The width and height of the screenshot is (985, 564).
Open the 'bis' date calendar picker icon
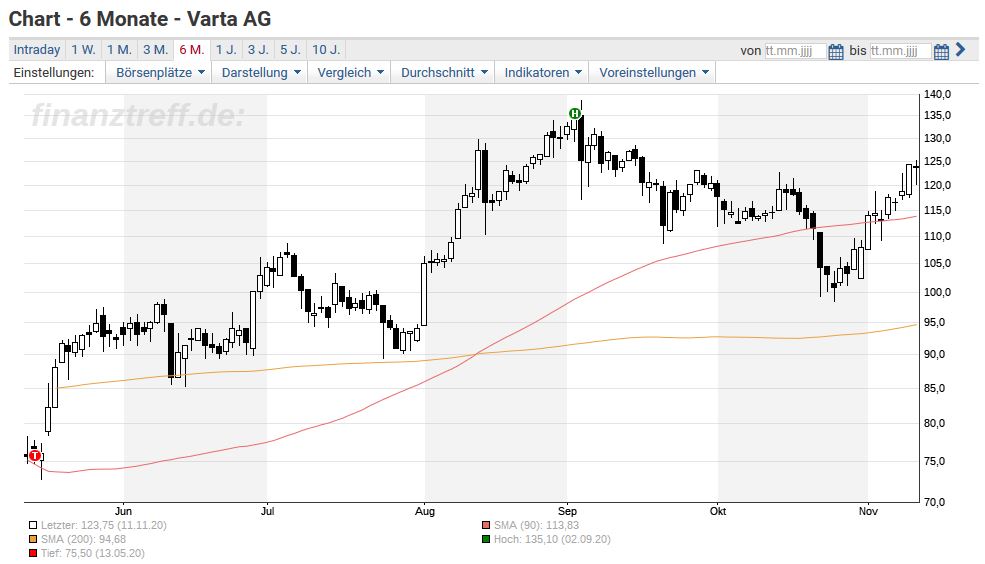941,51
